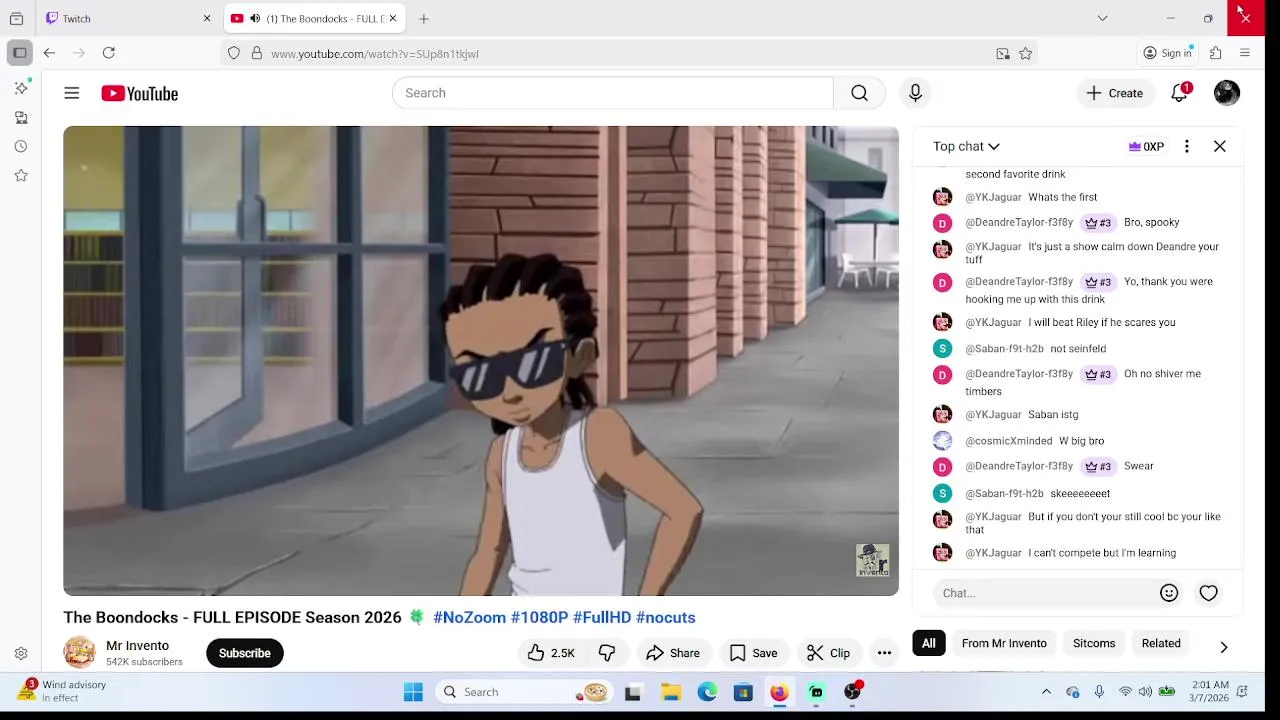Click the #nocuts hashtag link
1280x720 pixels.
coord(665,617)
